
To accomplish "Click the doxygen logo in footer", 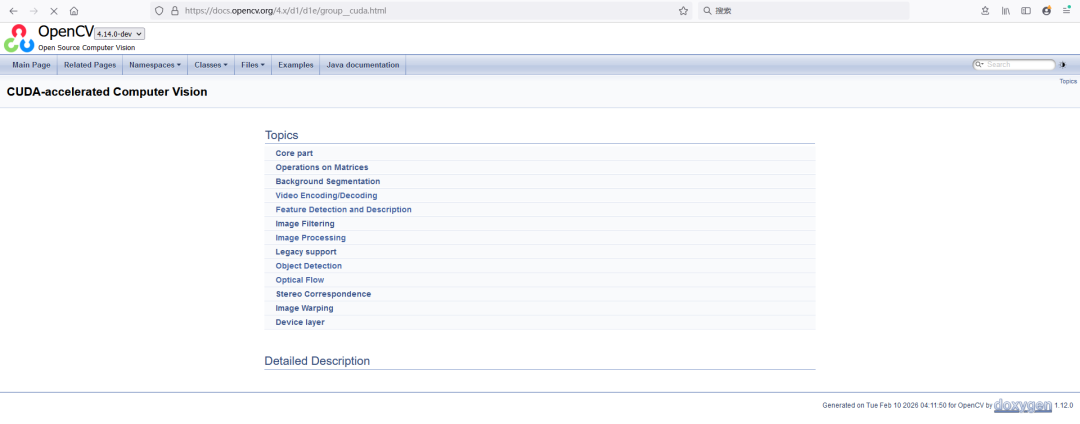I will tap(1023, 405).
